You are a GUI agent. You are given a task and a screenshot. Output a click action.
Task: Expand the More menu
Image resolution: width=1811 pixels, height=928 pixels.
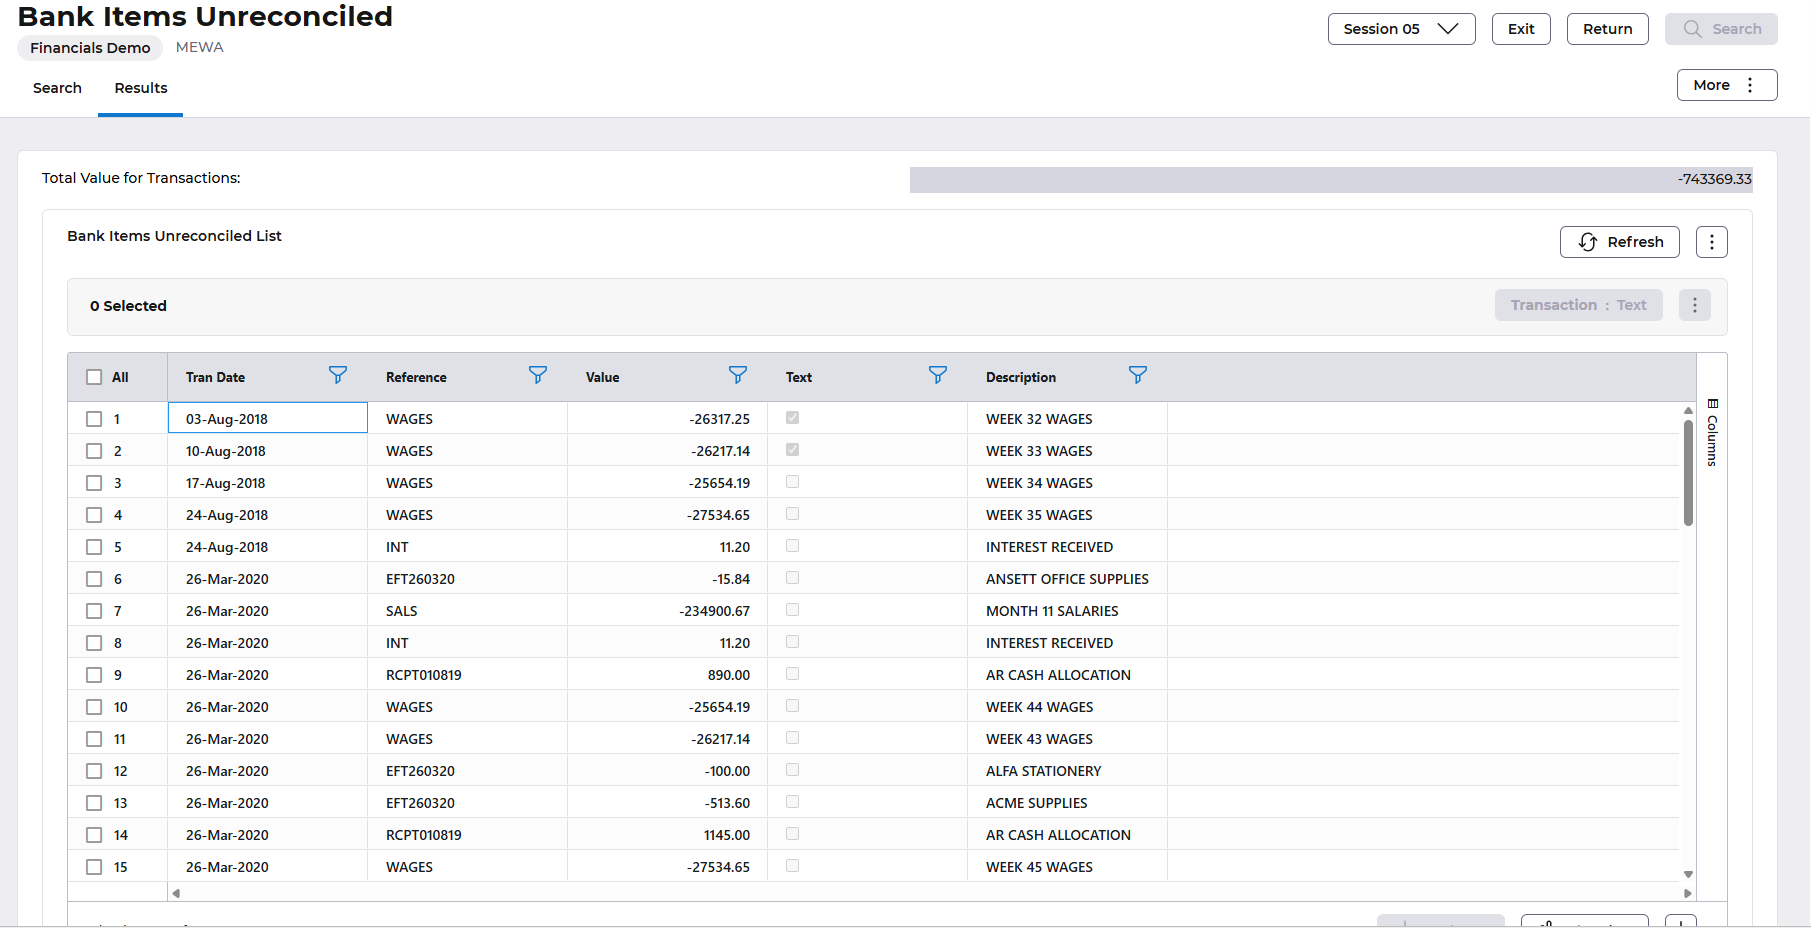tap(1726, 85)
